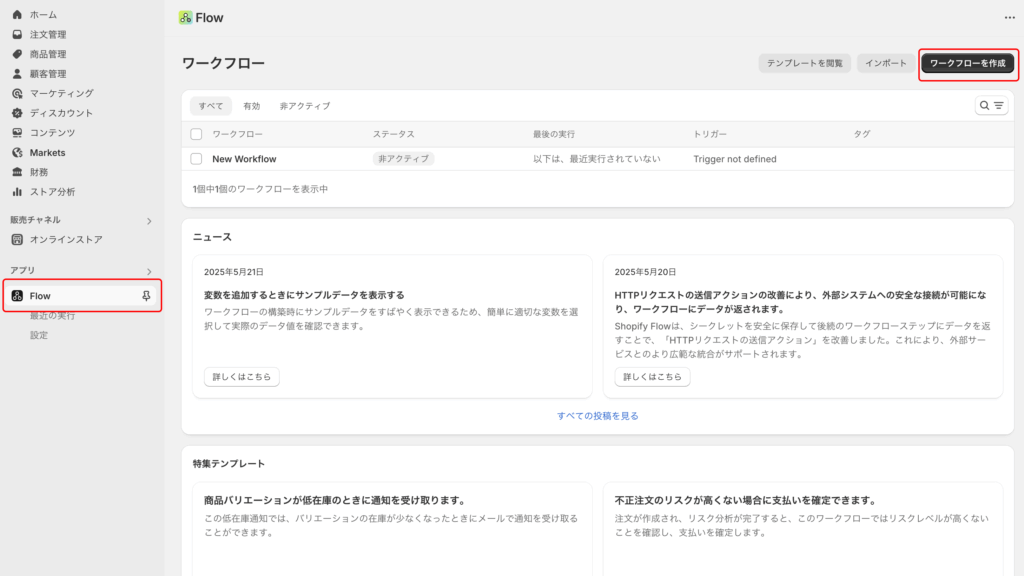Click the product tag icon (商品管理)
This screenshot has height=576, width=1024.
17,54
